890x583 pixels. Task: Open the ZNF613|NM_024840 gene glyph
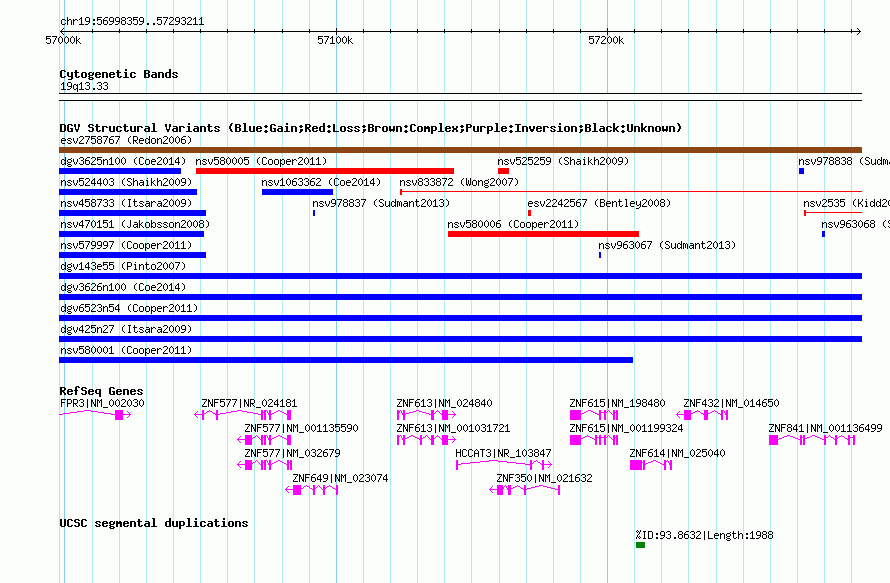[x=426, y=415]
